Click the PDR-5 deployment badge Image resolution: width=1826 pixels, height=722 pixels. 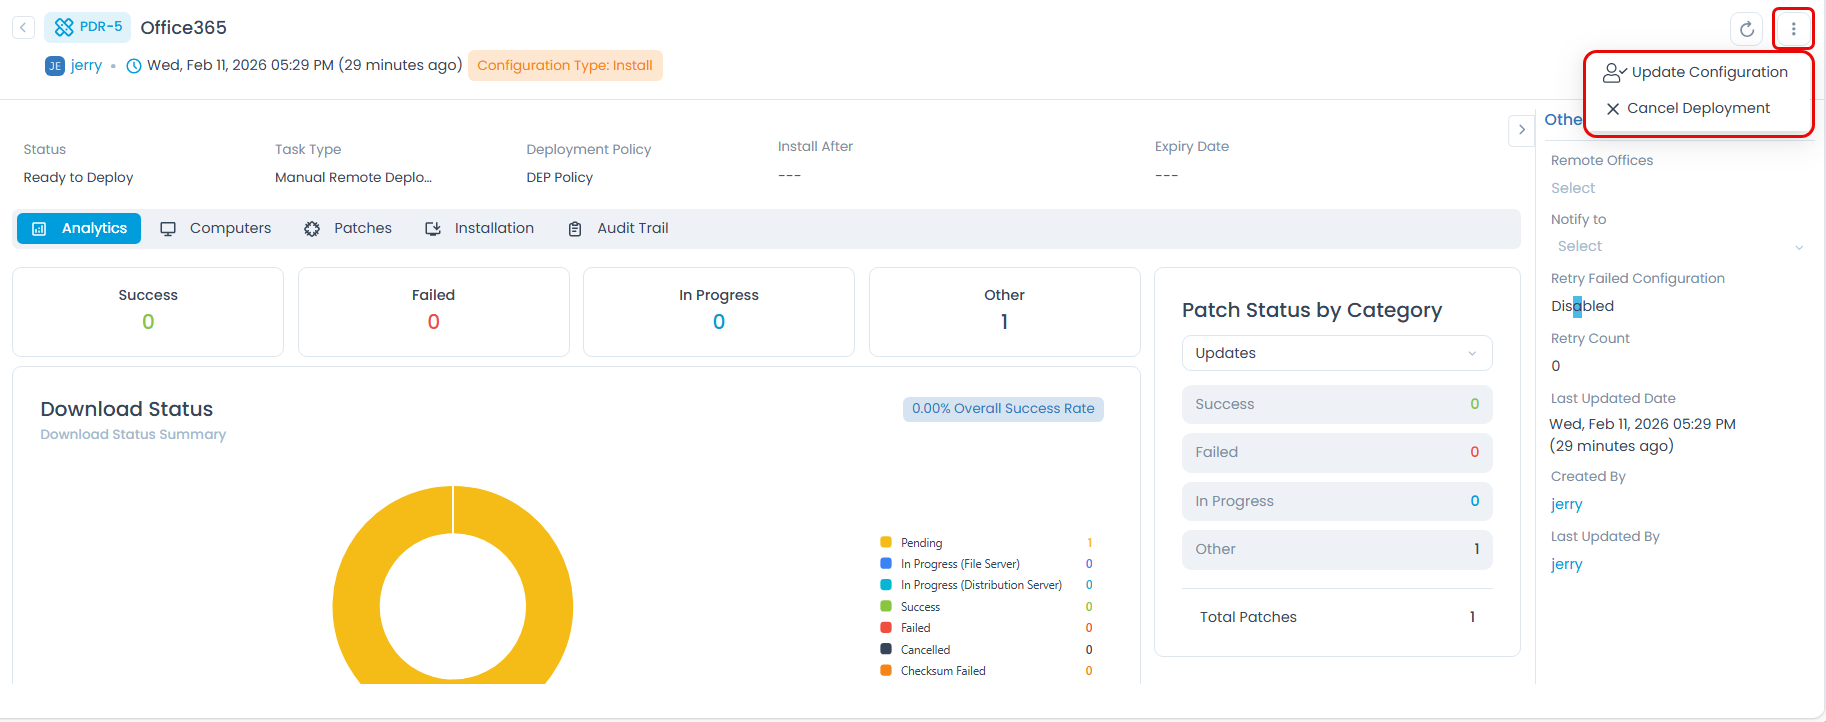pos(88,27)
